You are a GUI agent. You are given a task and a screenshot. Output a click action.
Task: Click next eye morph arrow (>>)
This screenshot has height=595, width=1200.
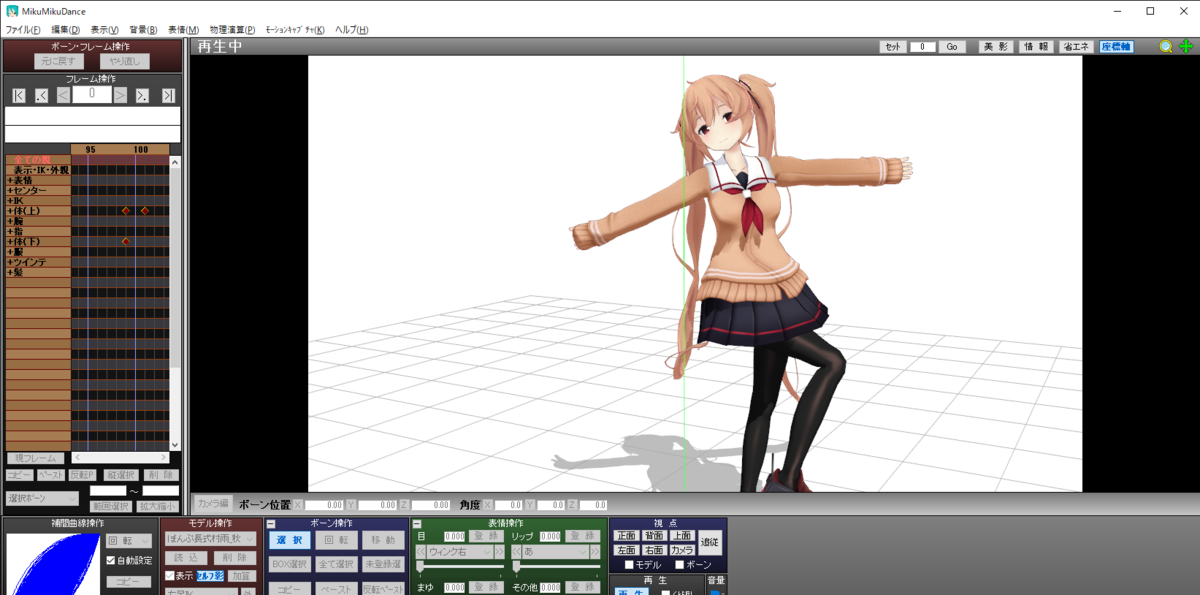click(499, 552)
